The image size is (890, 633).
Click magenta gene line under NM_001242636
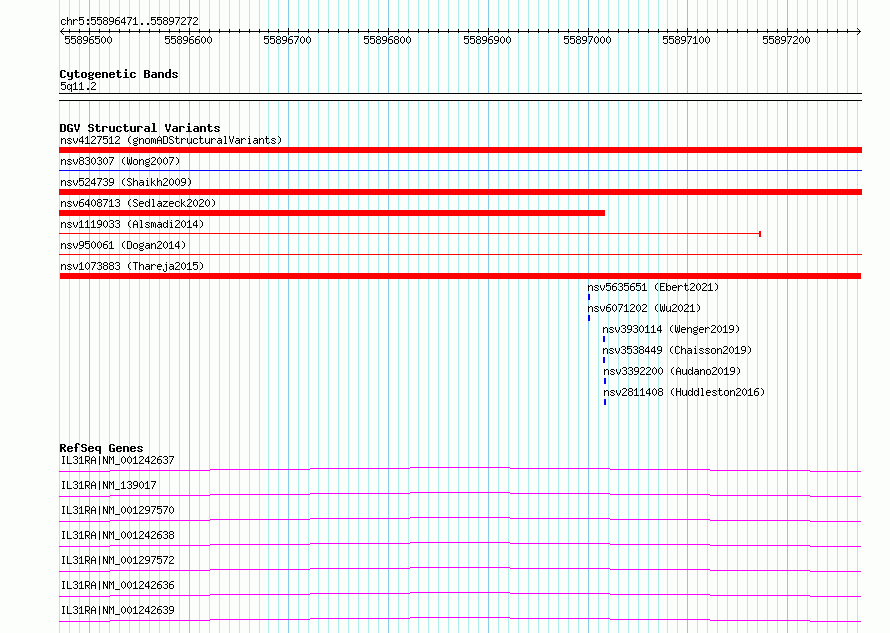[x=460, y=594]
